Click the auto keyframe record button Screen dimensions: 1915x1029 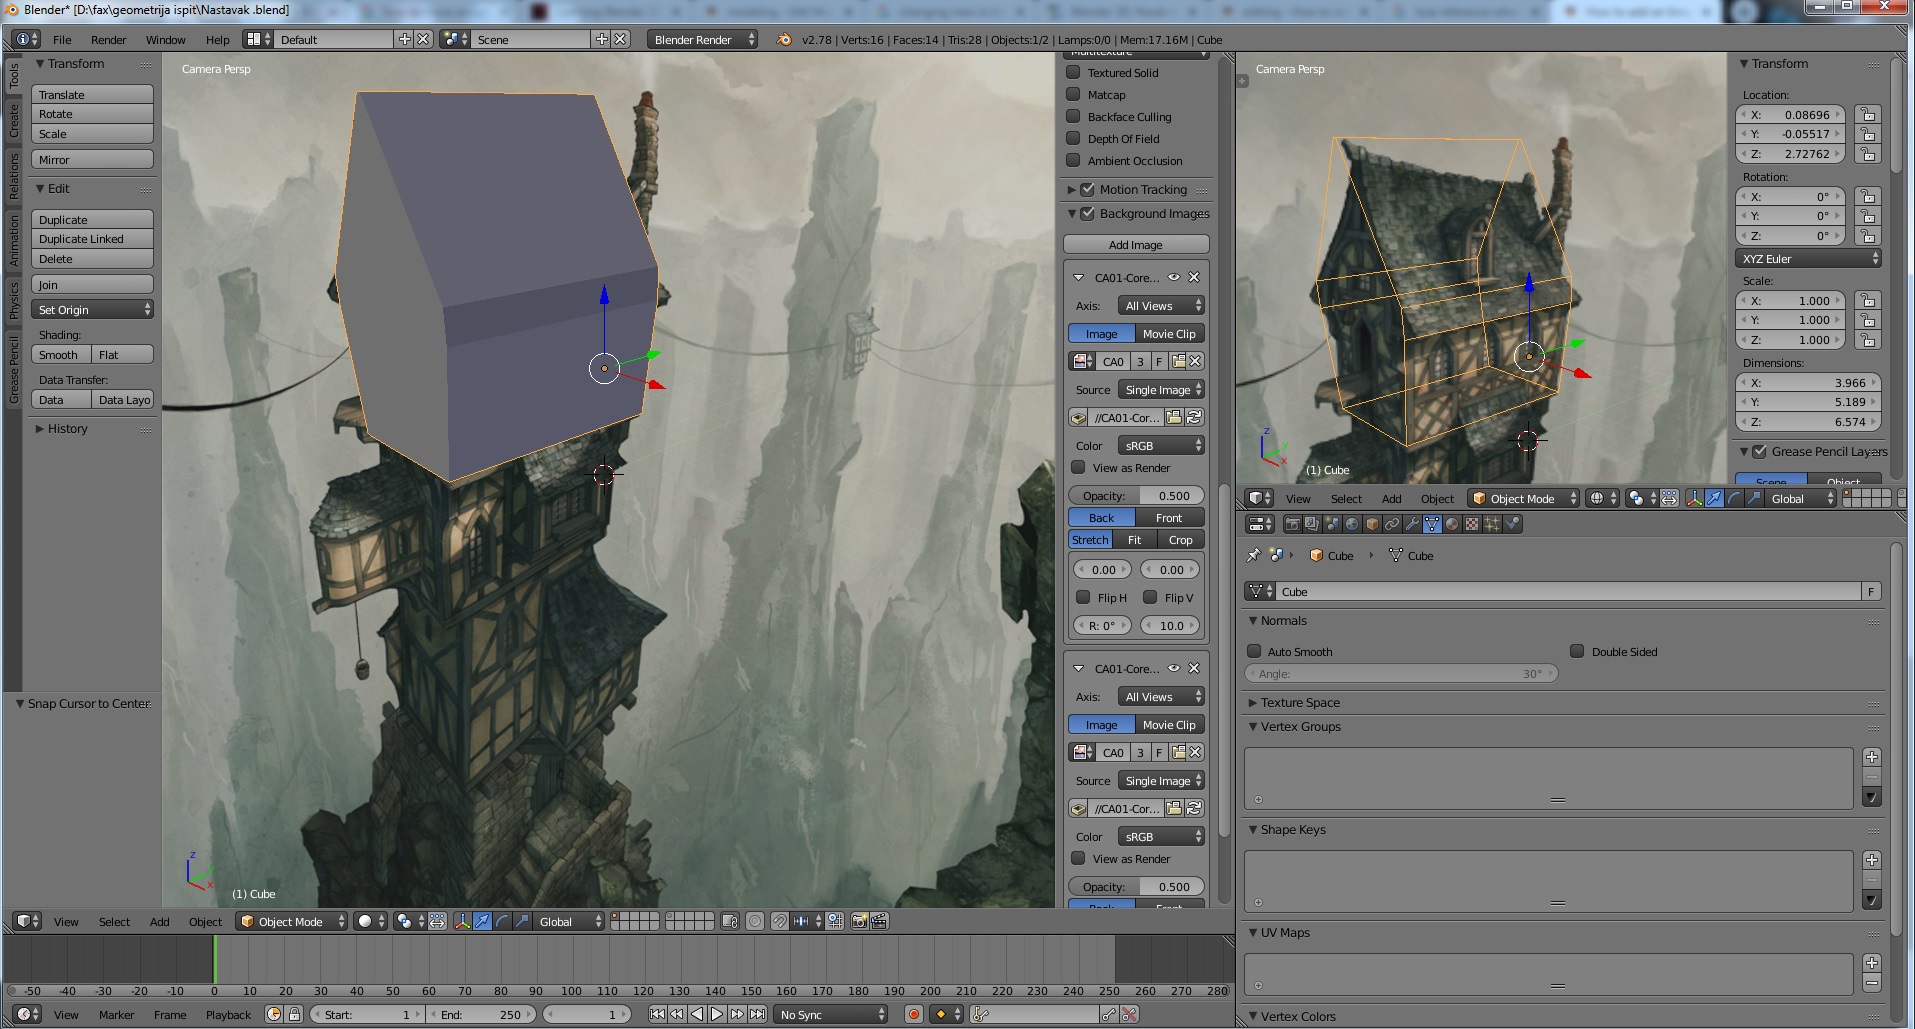click(913, 1014)
